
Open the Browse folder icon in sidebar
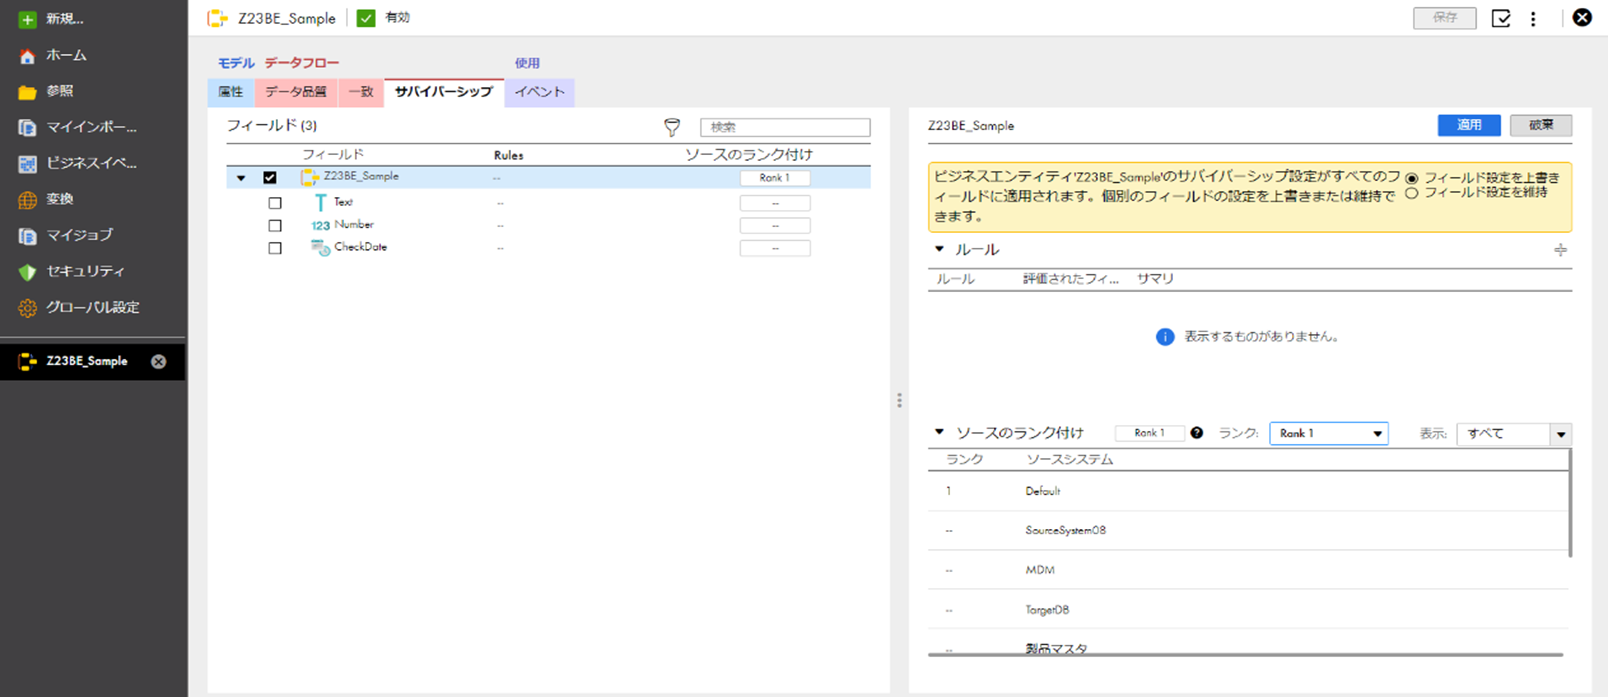pyautogui.click(x=27, y=92)
